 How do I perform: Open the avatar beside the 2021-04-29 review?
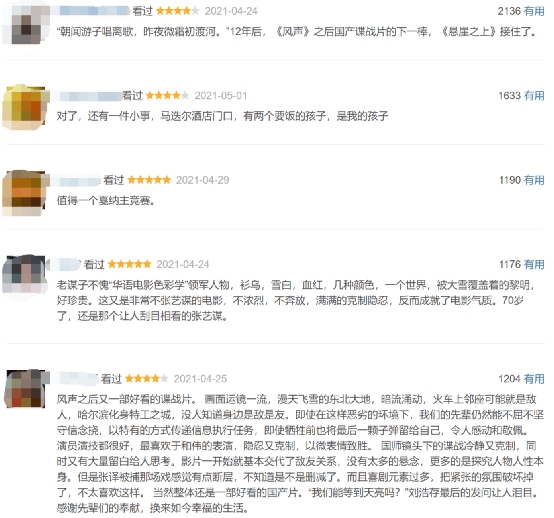[25, 193]
